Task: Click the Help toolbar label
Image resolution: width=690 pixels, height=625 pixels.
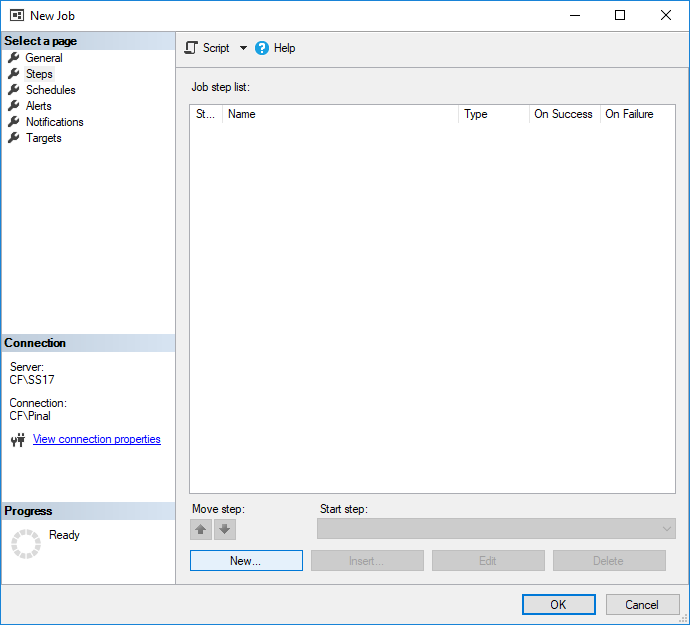Action: [x=284, y=48]
